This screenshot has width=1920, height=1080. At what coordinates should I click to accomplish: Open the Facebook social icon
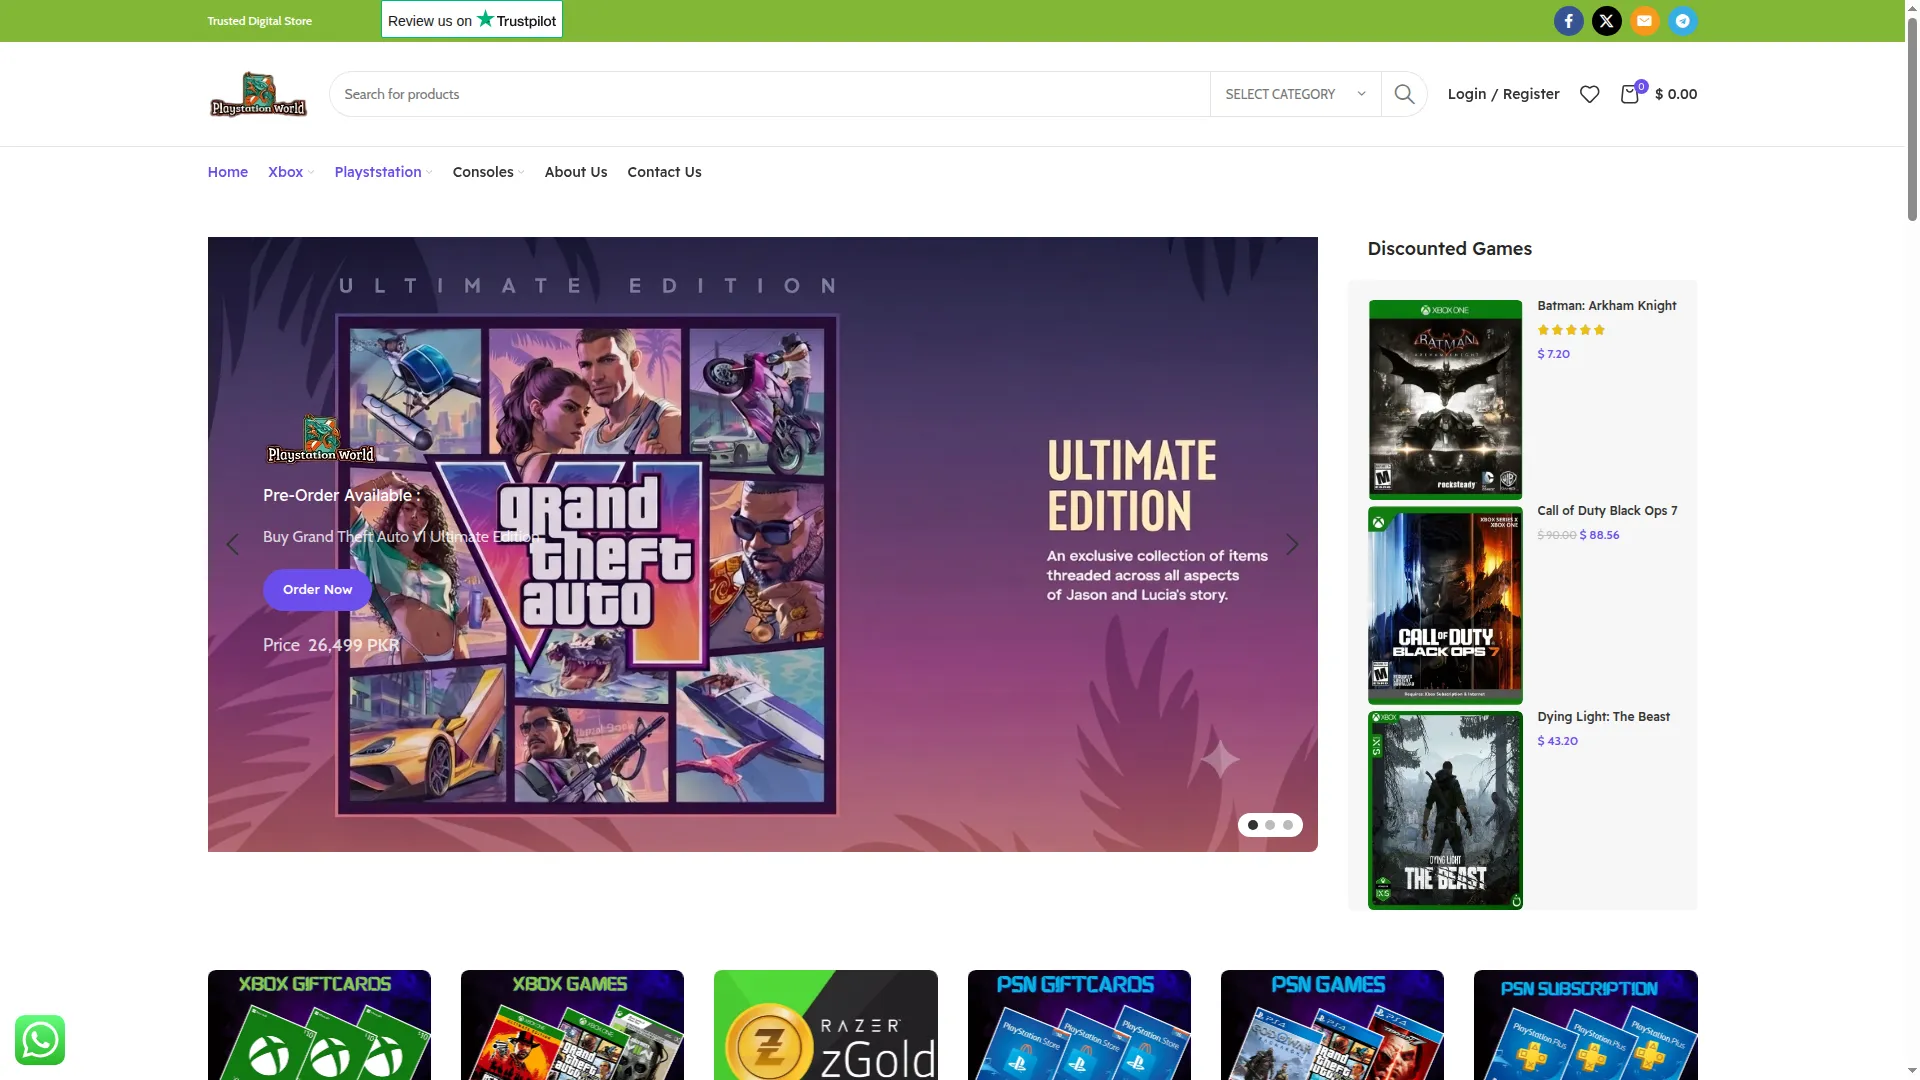pyautogui.click(x=1568, y=21)
